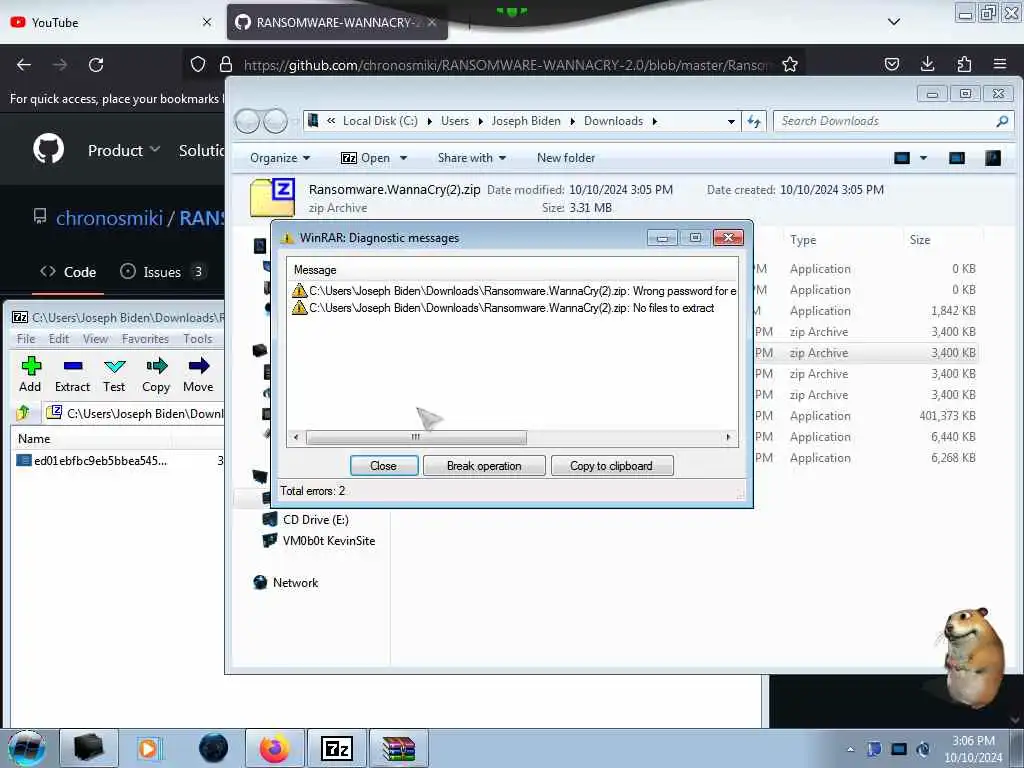The width and height of the screenshot is (1024, 768).
Task: Open 7-Zip File menu
Action: [26, 338]
